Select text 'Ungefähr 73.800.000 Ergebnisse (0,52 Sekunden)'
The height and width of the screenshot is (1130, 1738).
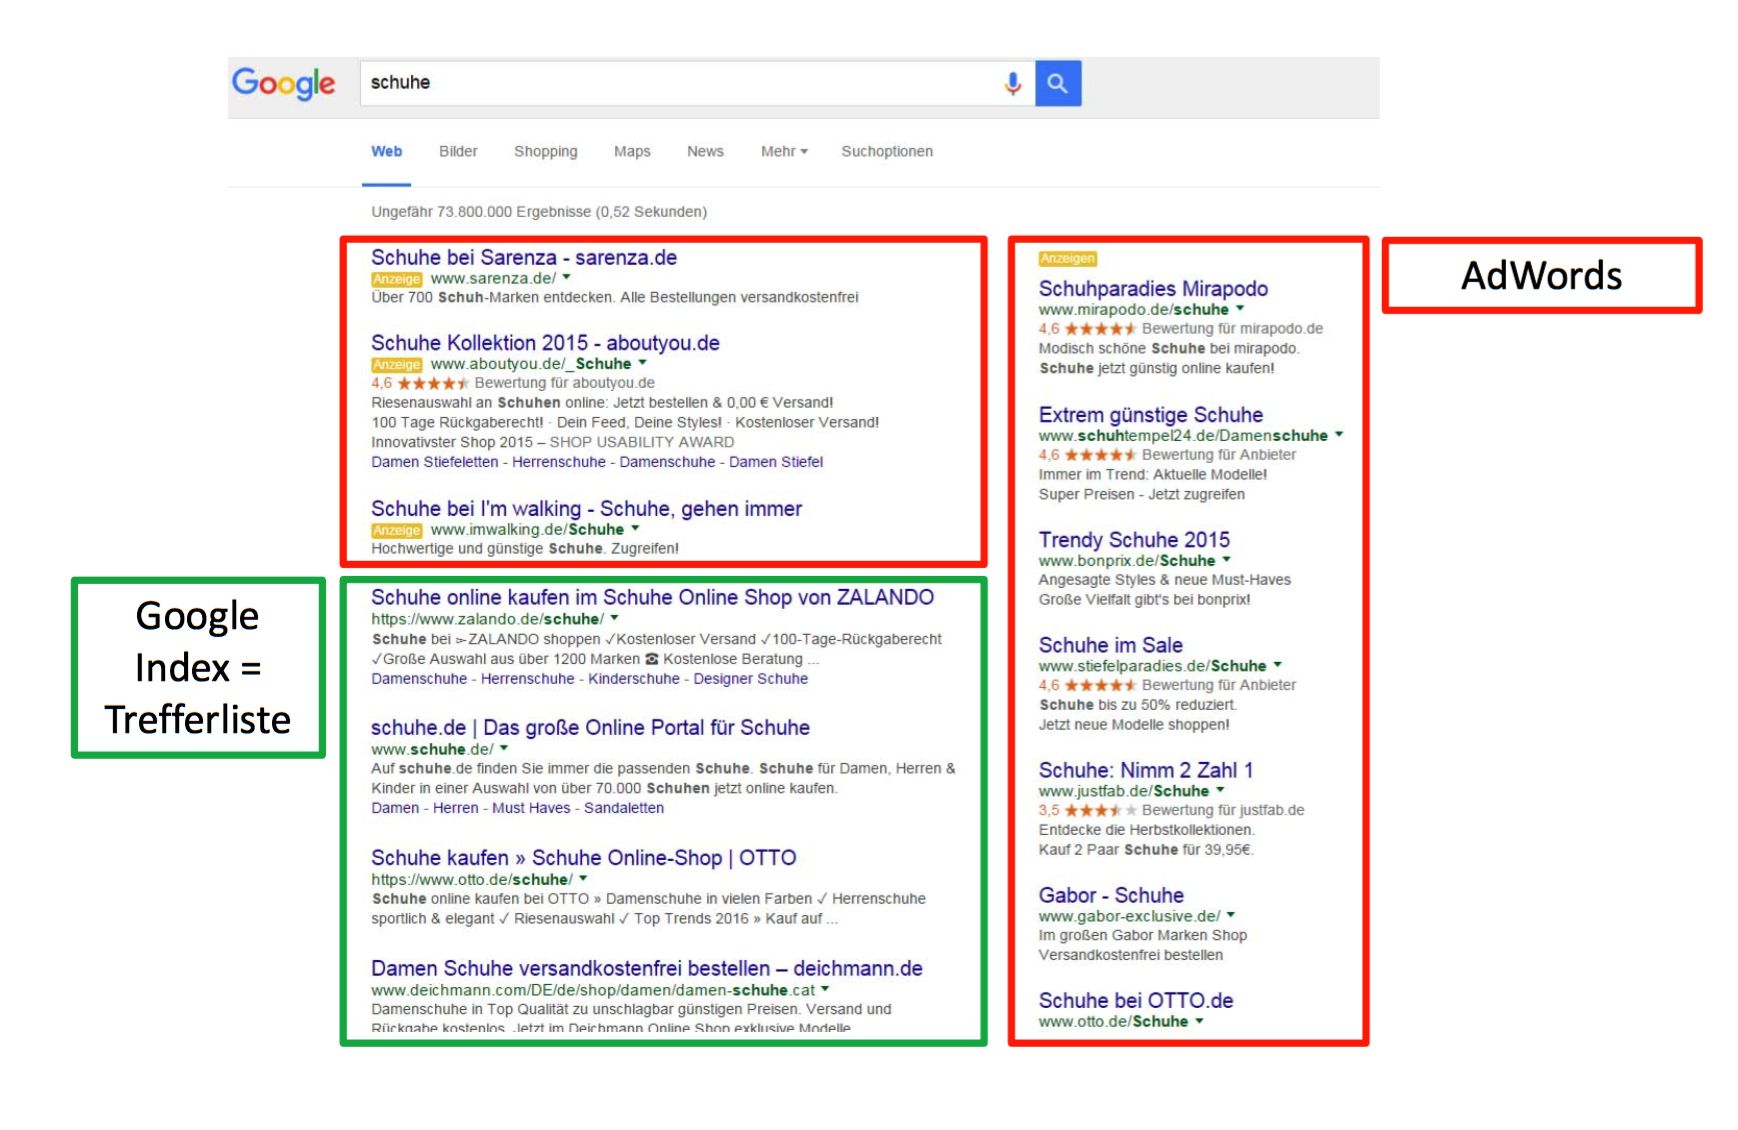[x=539, y=212]
